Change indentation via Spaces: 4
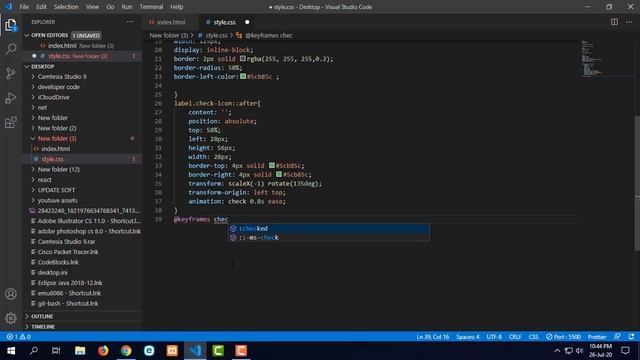The width and height of the screenshot is (640, 360). [468, 337]
